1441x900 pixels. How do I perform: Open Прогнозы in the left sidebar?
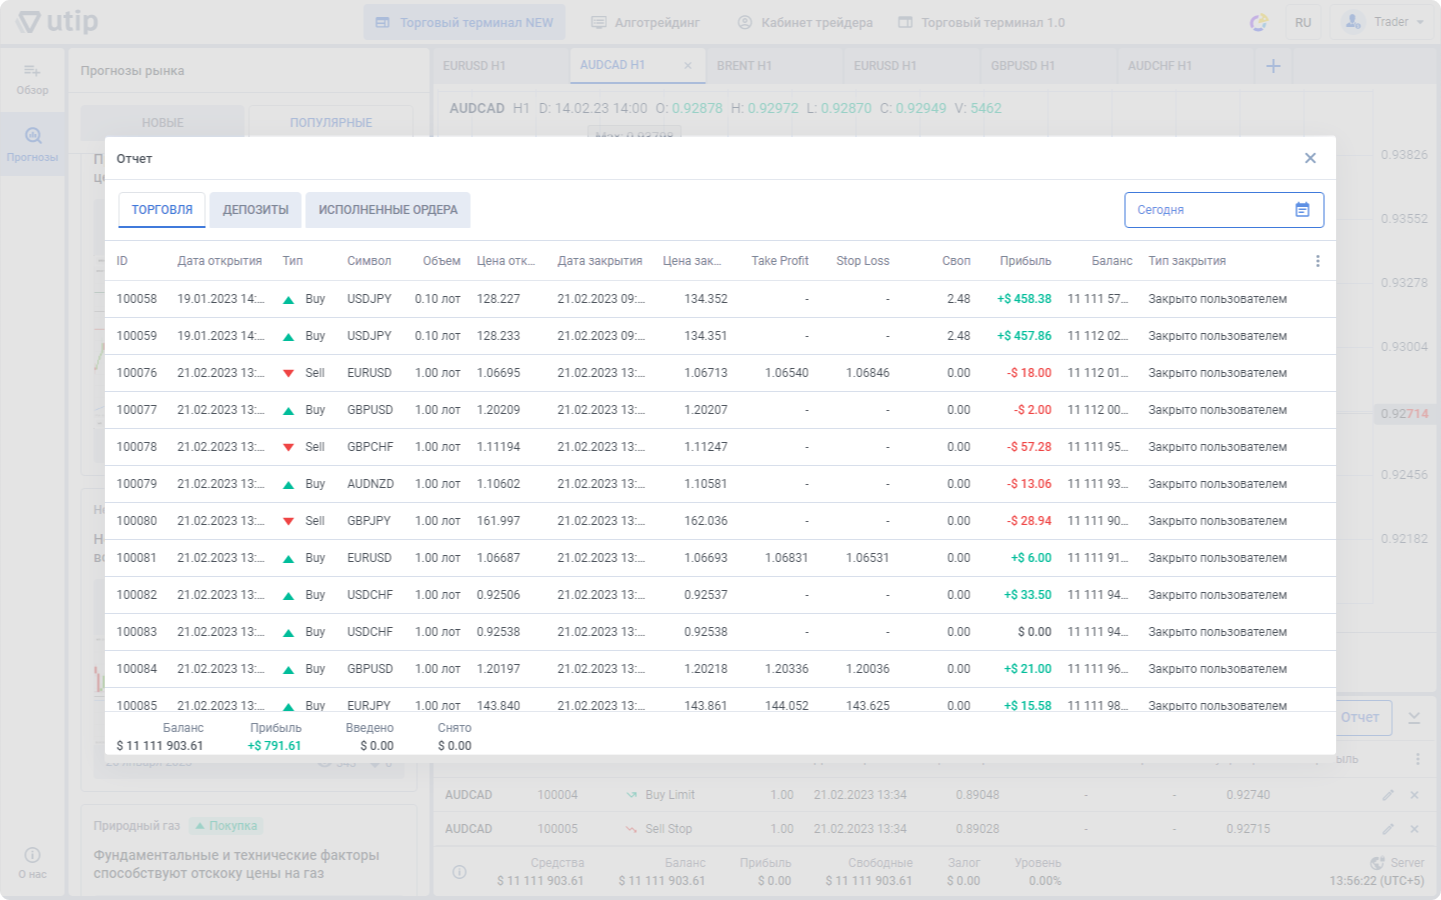32,145
